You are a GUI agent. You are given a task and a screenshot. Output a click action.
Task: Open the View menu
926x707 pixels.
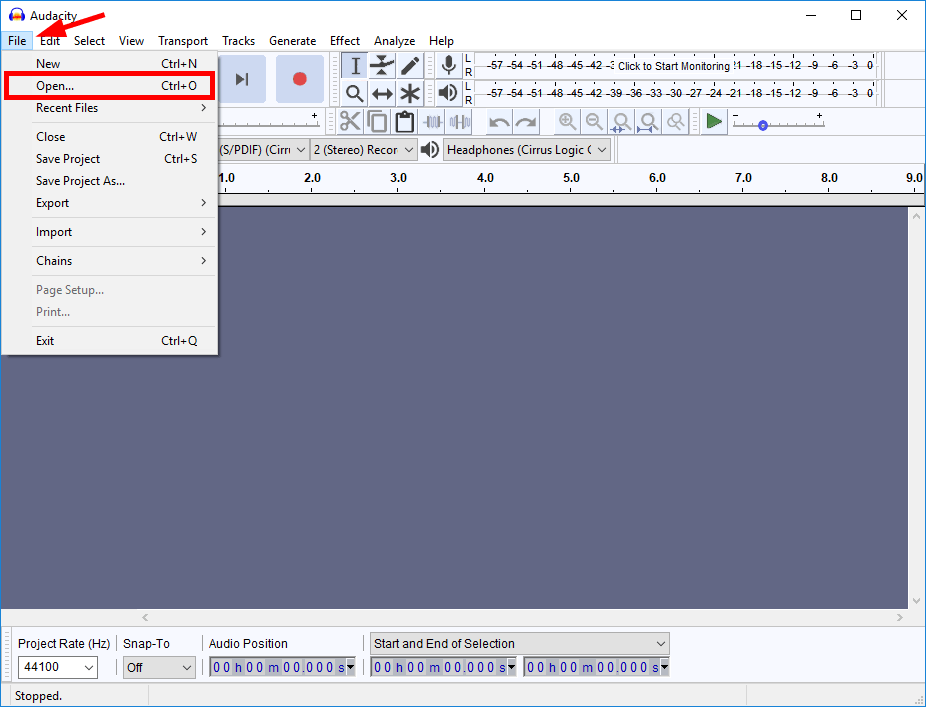(131, 41)
